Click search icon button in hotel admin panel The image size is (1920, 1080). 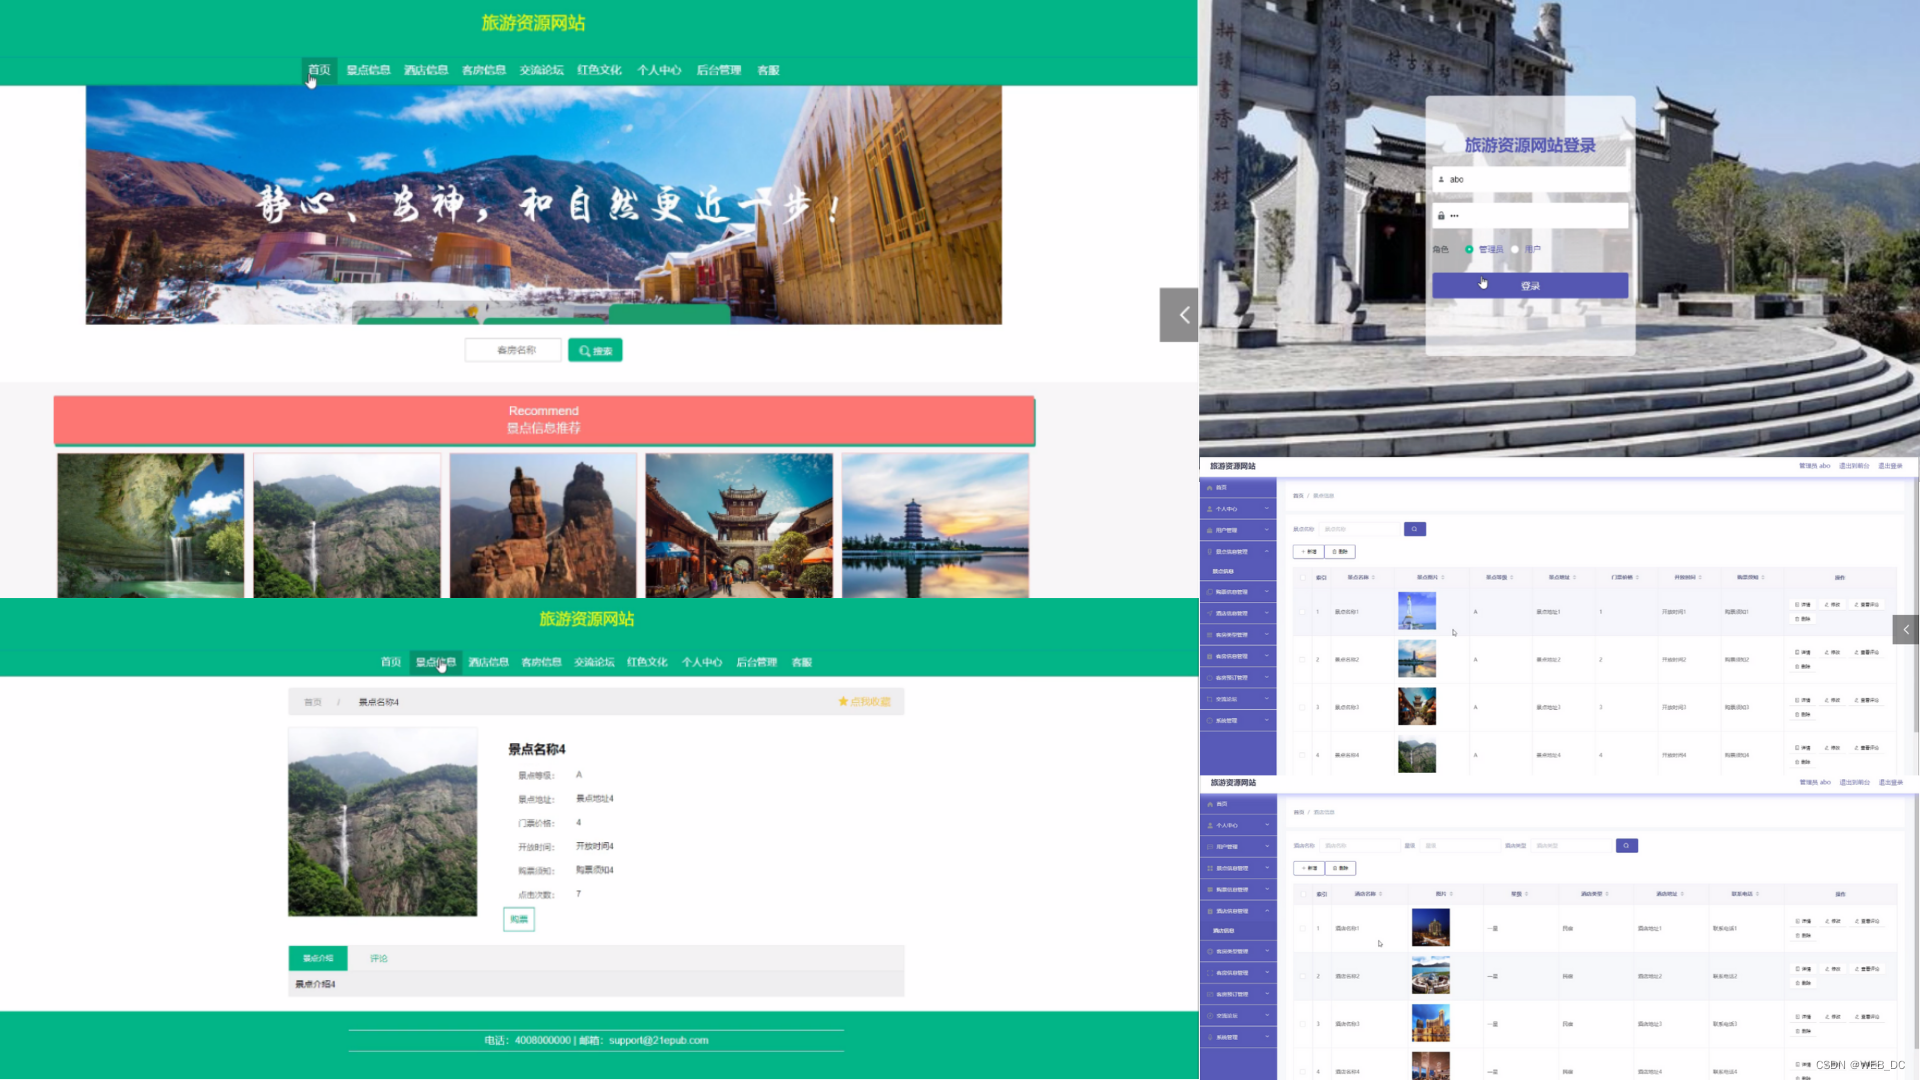[1627, 846]
